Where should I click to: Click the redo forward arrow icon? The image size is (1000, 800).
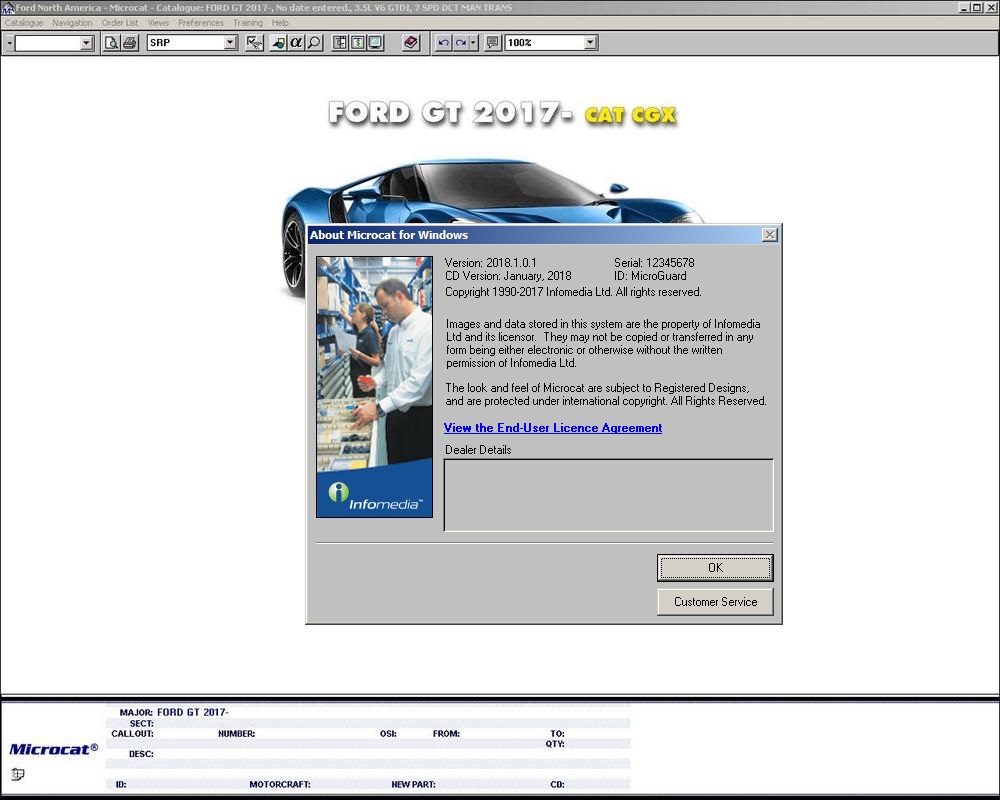point(460,43)
